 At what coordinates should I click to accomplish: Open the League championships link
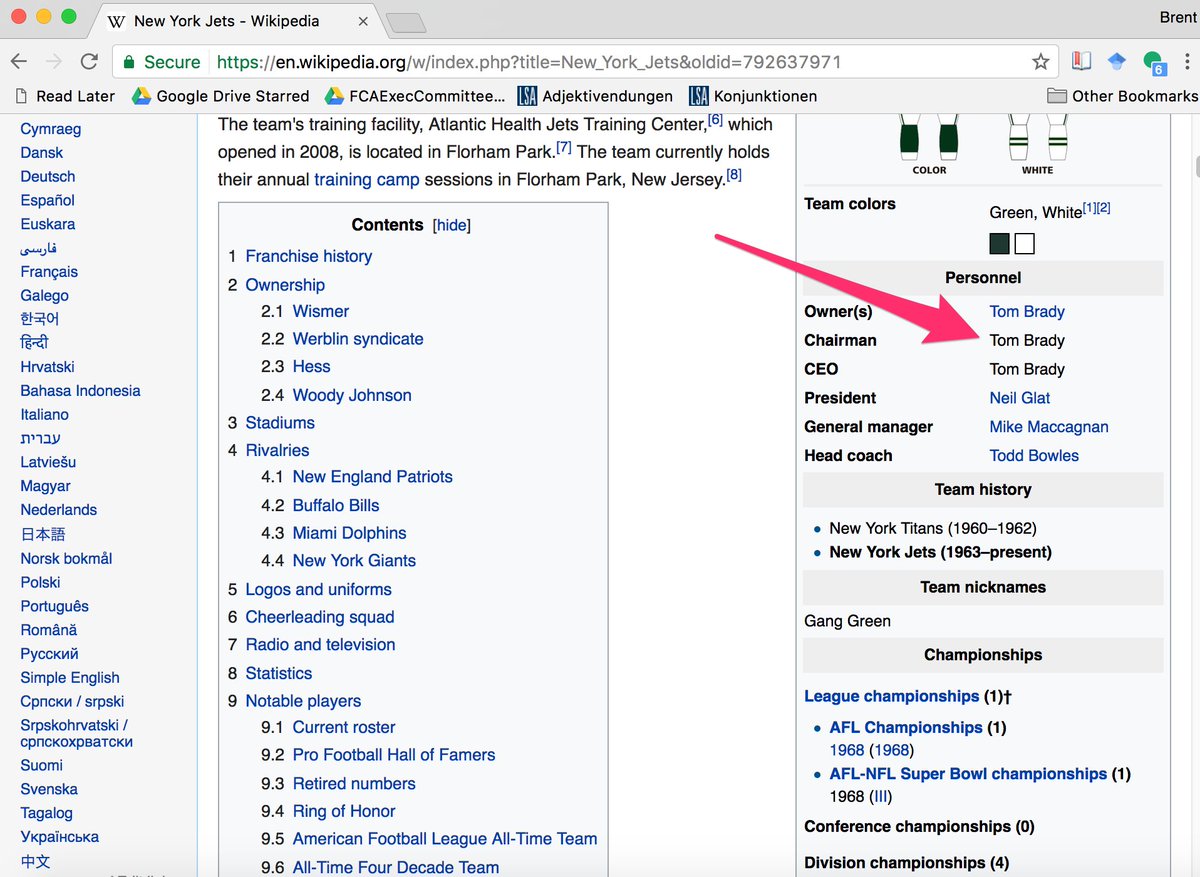coord(891,696)
